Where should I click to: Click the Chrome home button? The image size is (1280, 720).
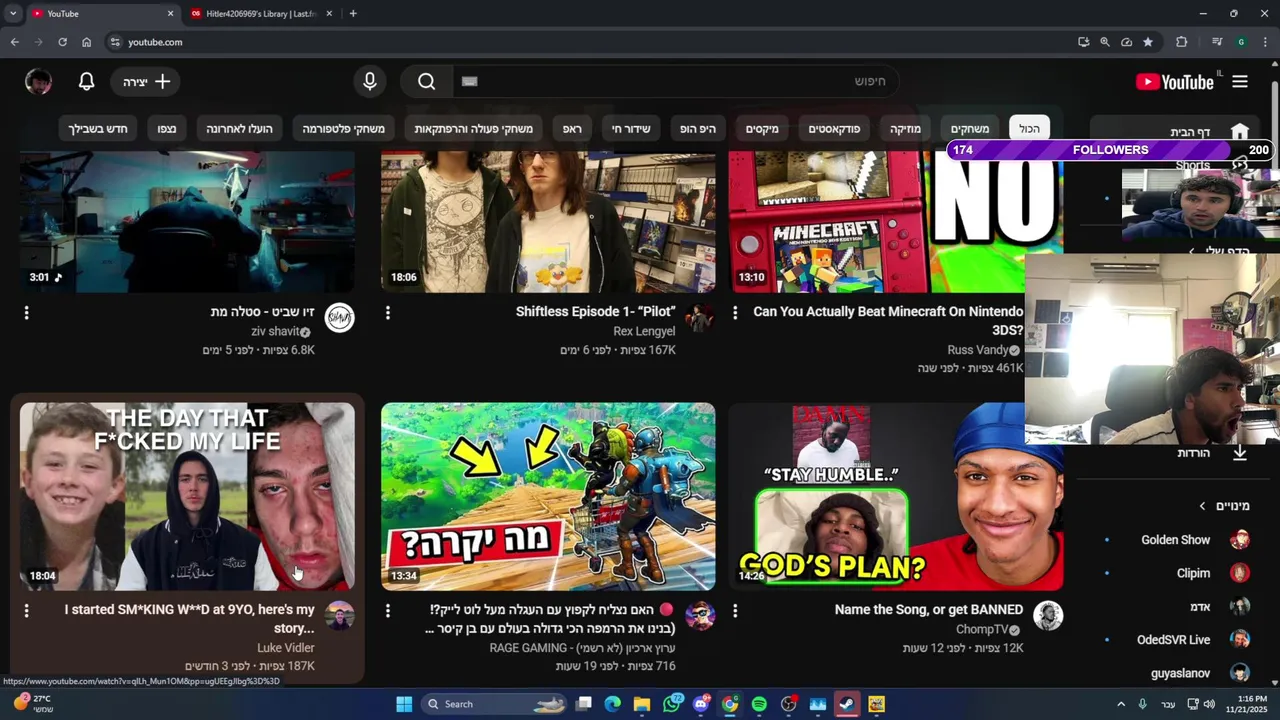[x=86, y=42]
